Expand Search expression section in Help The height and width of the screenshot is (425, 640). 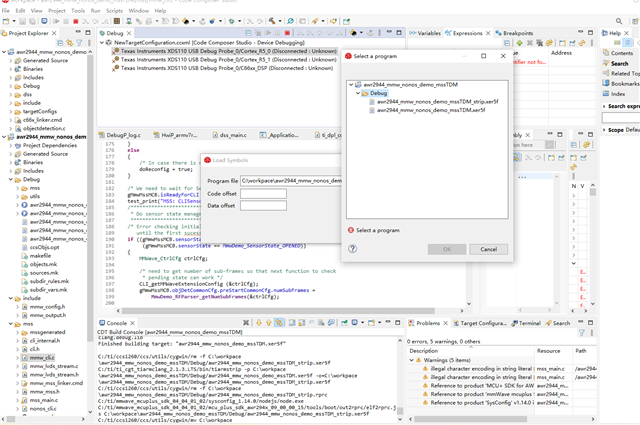click(x=604, y=106)
